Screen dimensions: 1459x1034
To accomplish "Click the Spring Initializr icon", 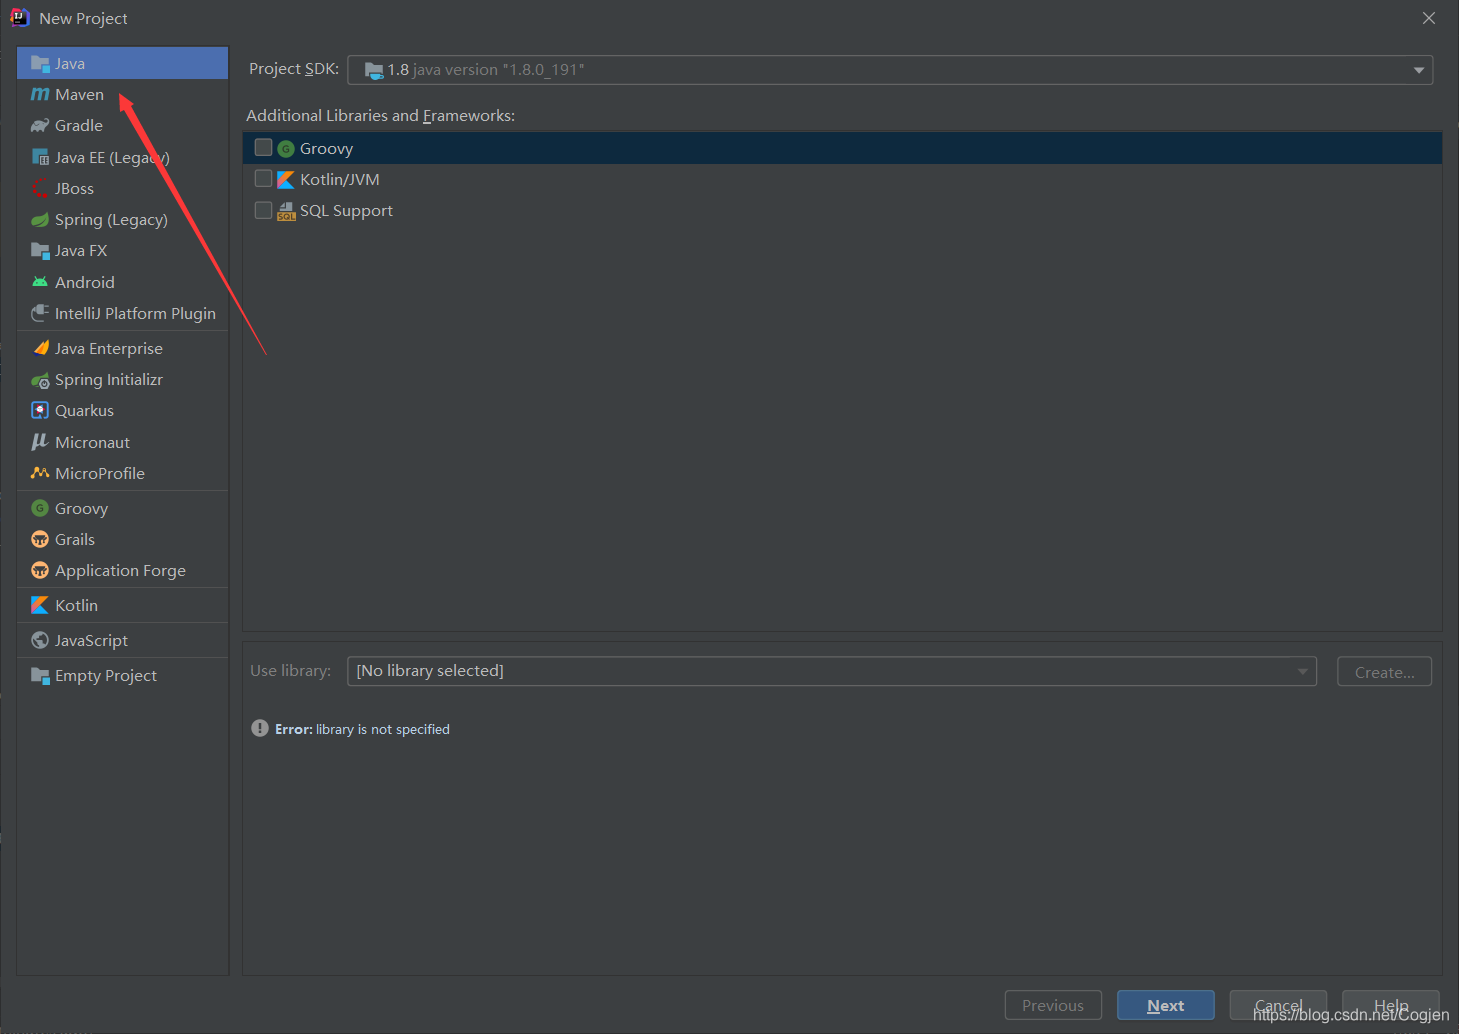I will point(40,380).
